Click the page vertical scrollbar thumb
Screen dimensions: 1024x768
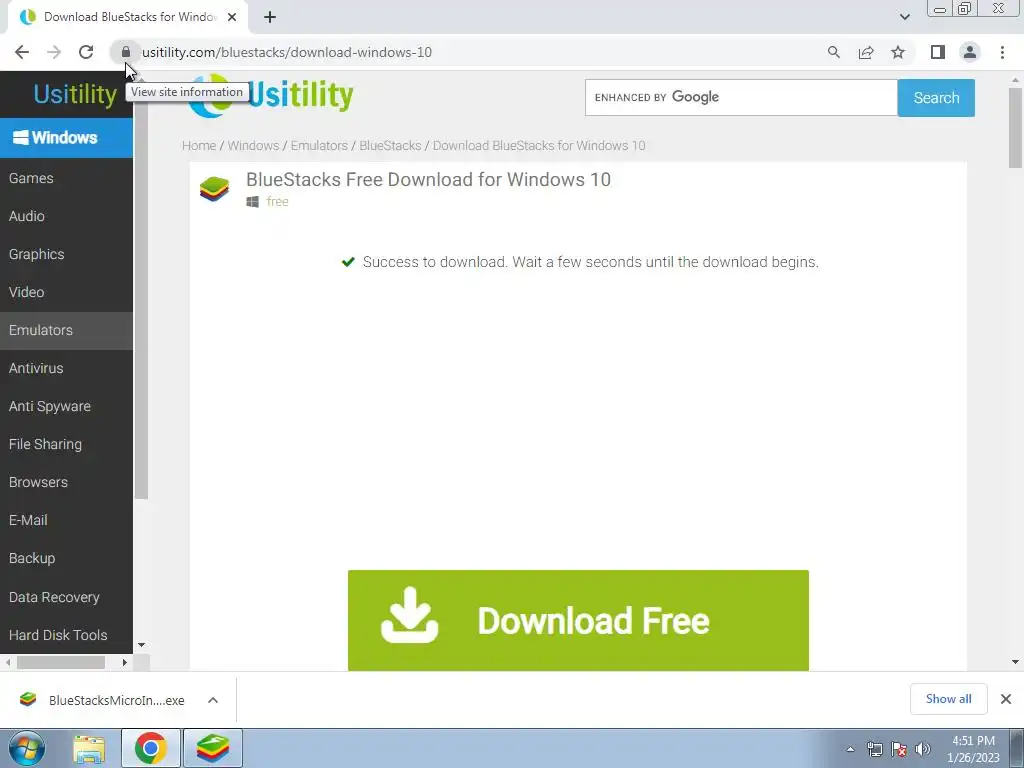tap(1015, 127)
